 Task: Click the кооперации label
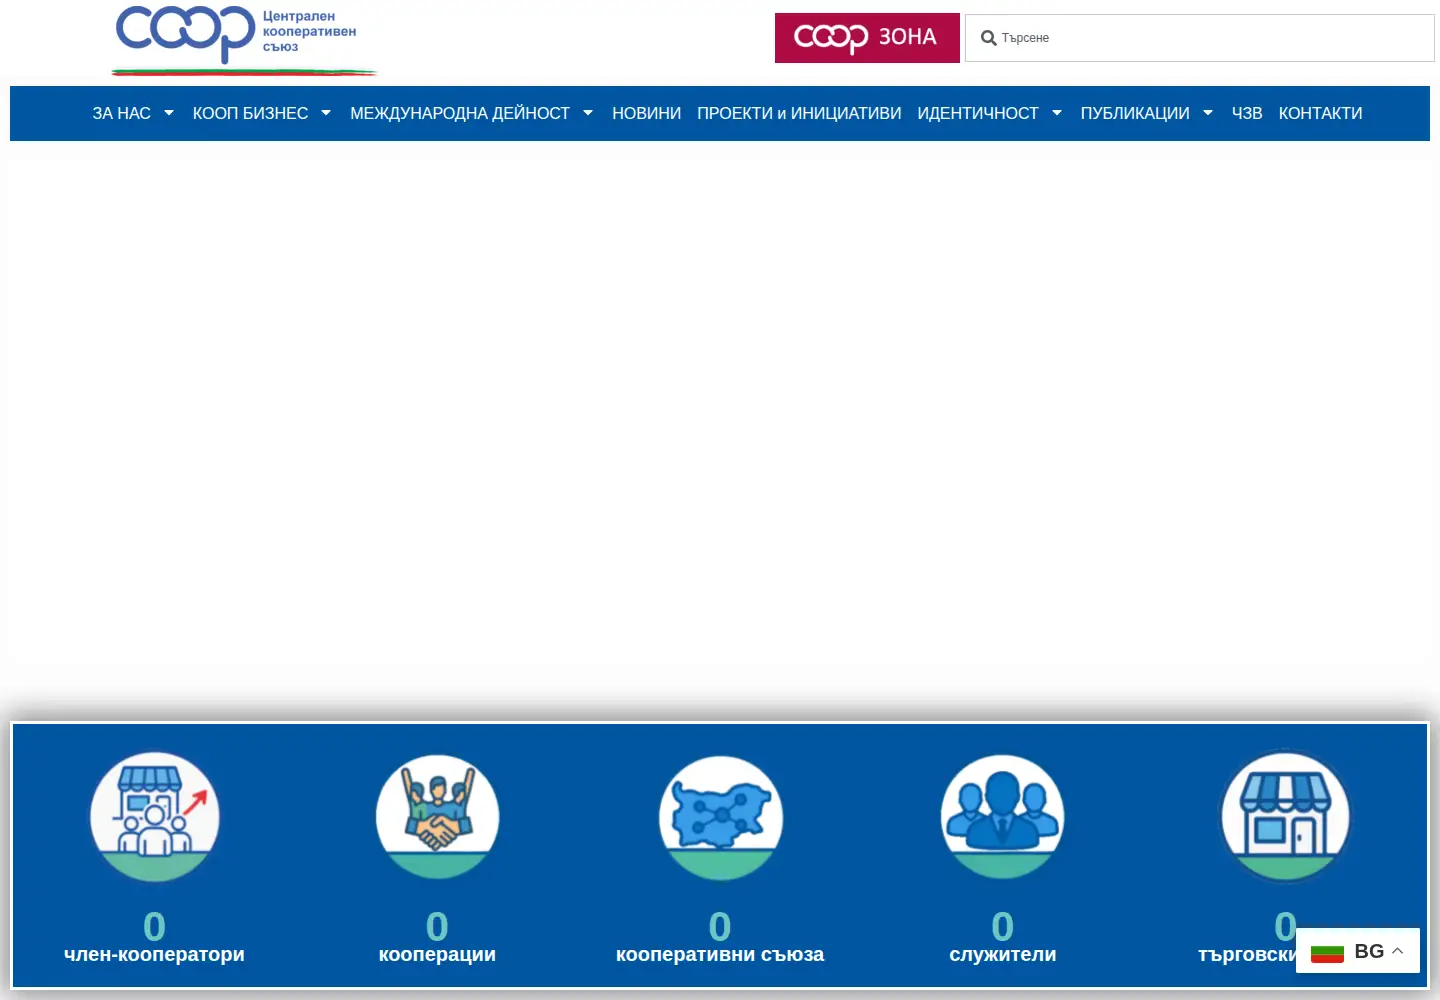[x=437, y=954]
